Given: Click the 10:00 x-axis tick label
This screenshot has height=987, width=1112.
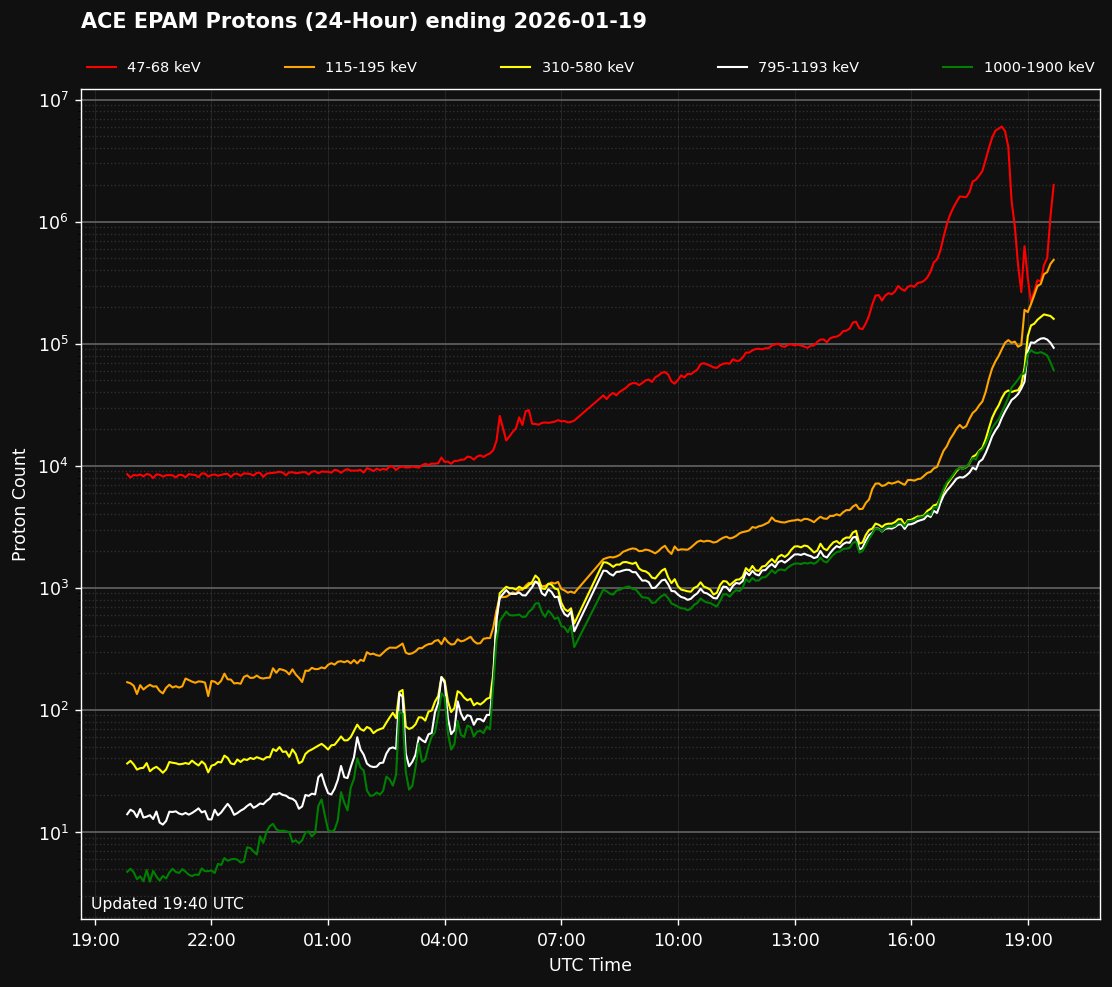Looking at the screenshot, I should [678, 940].
